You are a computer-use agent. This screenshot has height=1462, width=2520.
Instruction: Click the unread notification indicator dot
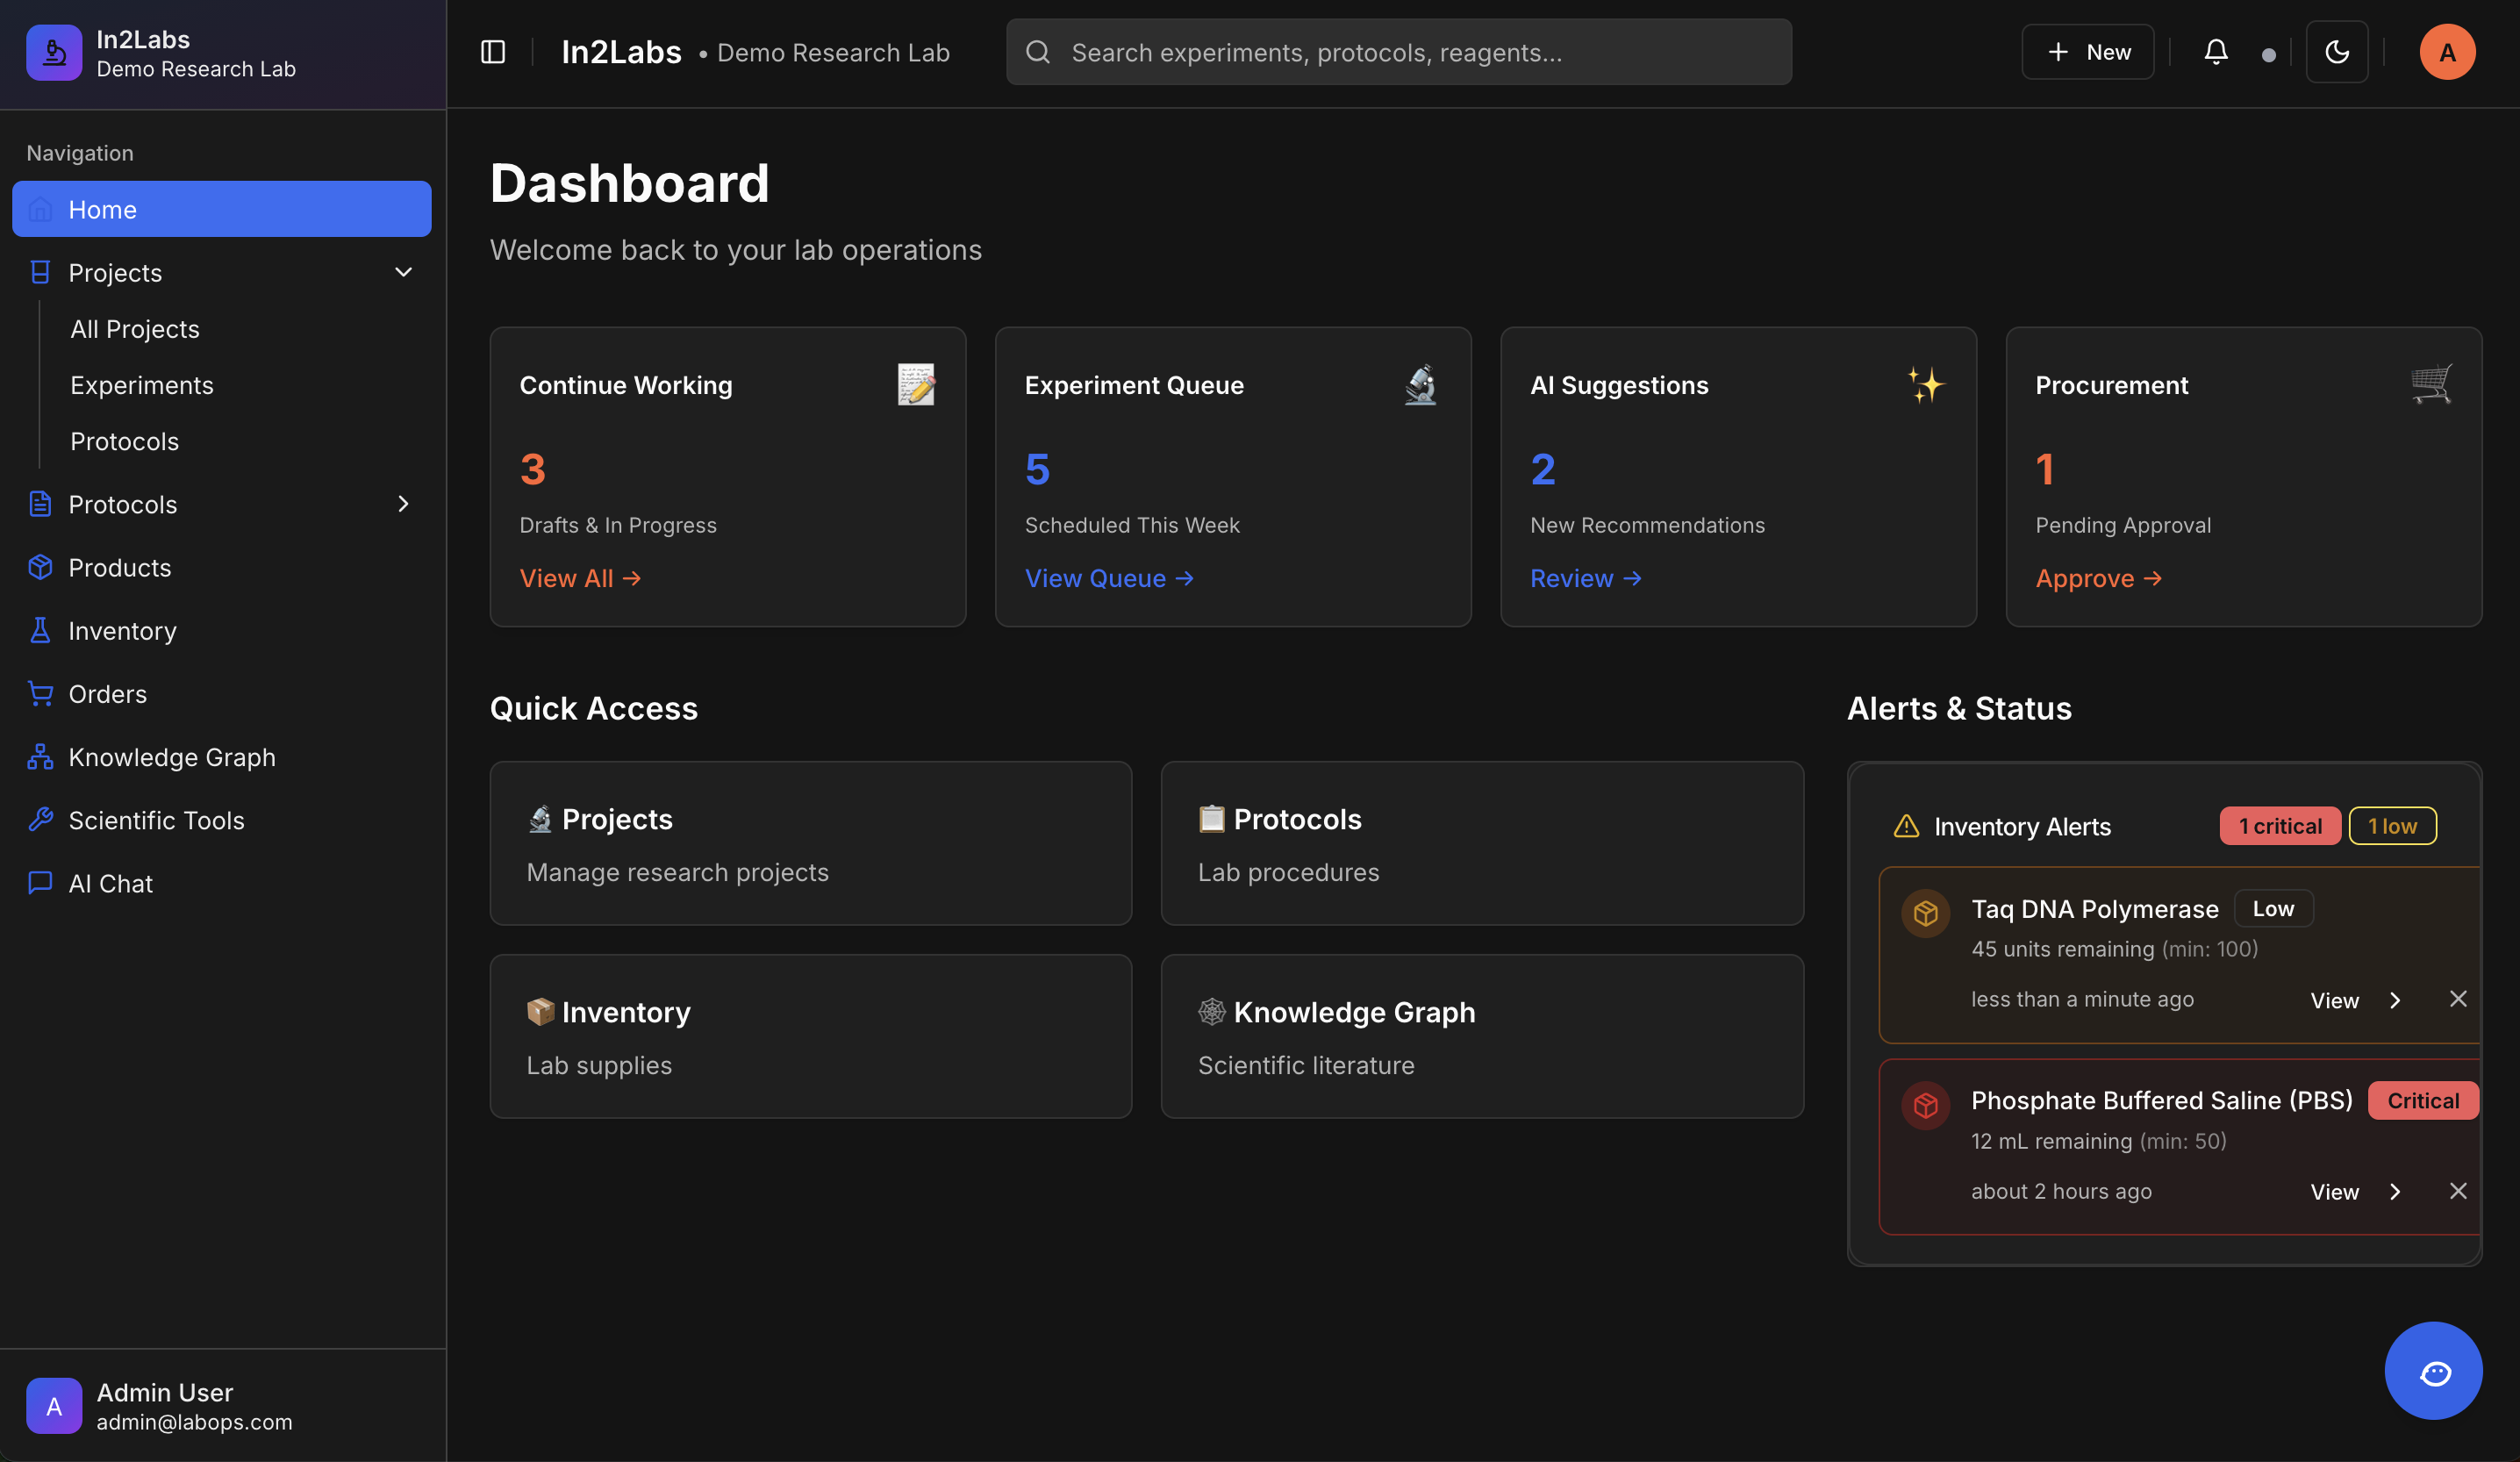pyautogui.click(x=2268, y=54)
